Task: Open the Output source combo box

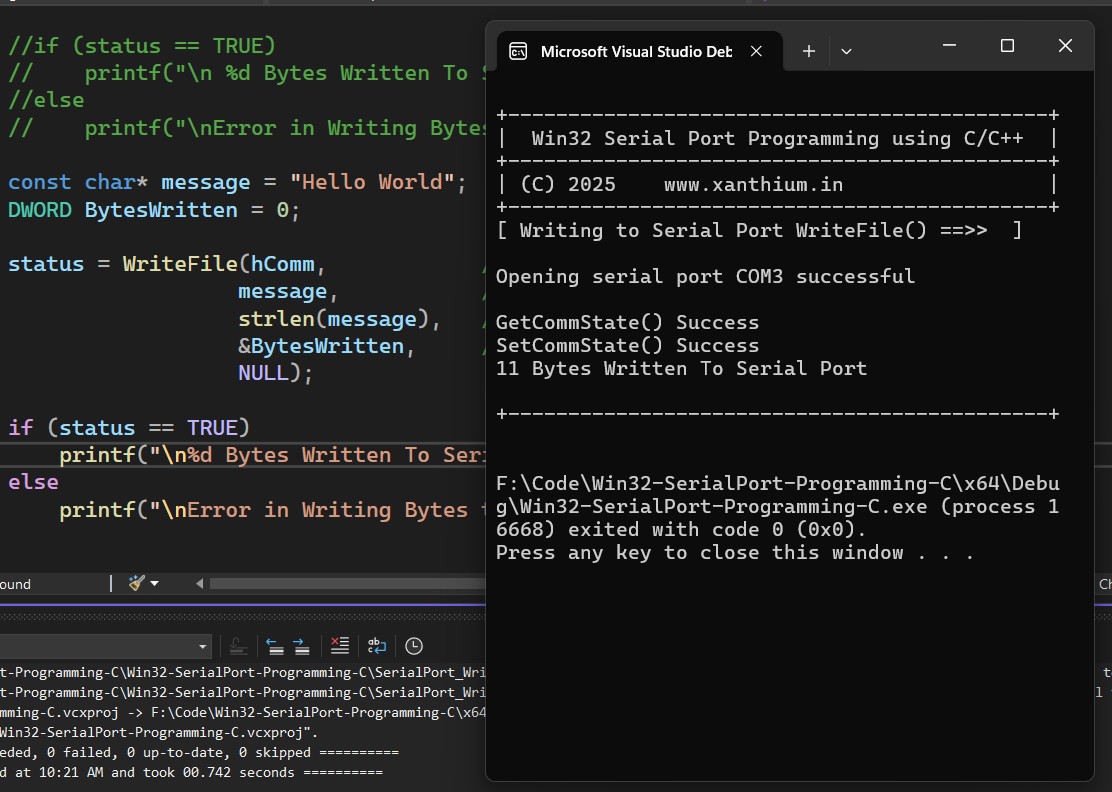Action: coord(105,646)
